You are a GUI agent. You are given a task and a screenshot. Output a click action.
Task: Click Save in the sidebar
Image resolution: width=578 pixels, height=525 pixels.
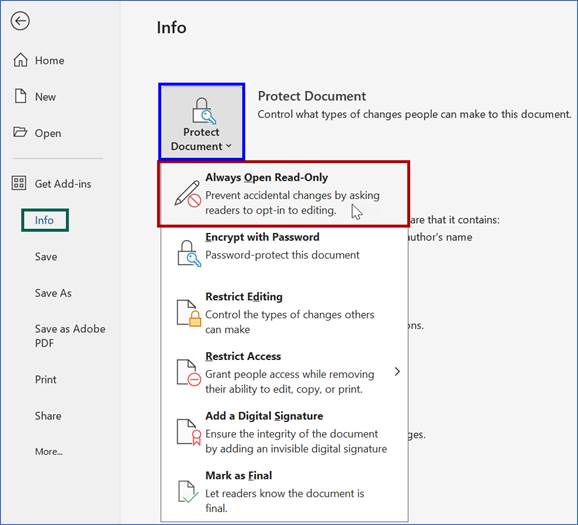[46, 257]
